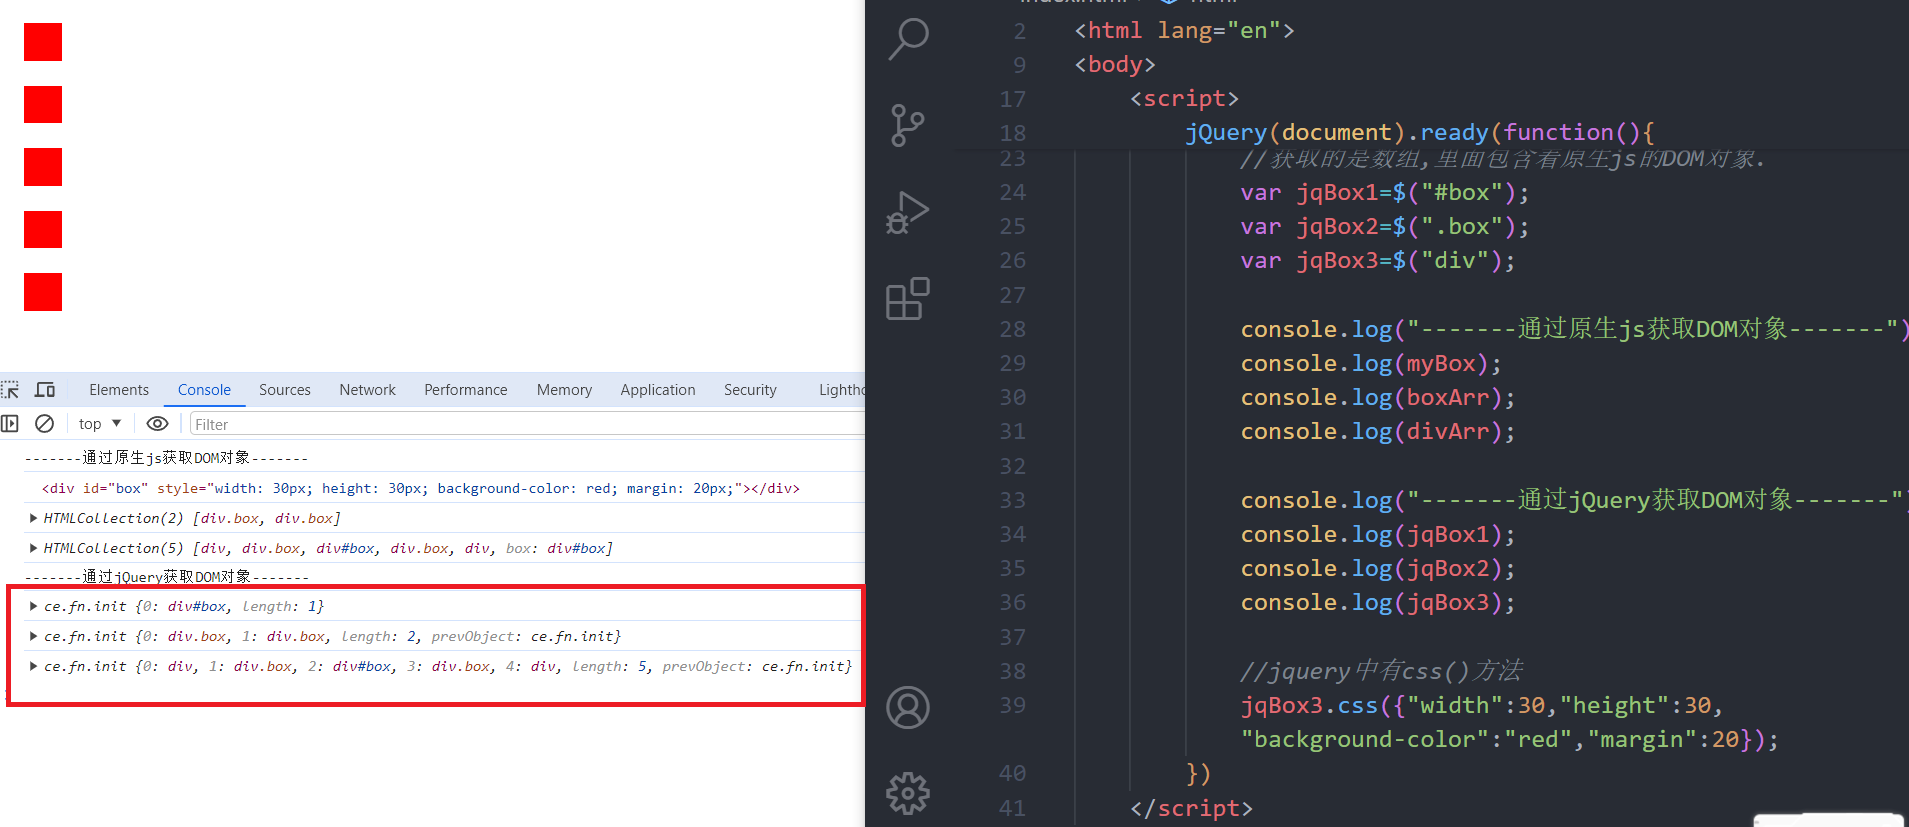Click the sticky <script> line 17
Image resolution: width=1909 pixels, height=827 pixels.
coord(1184,99)
